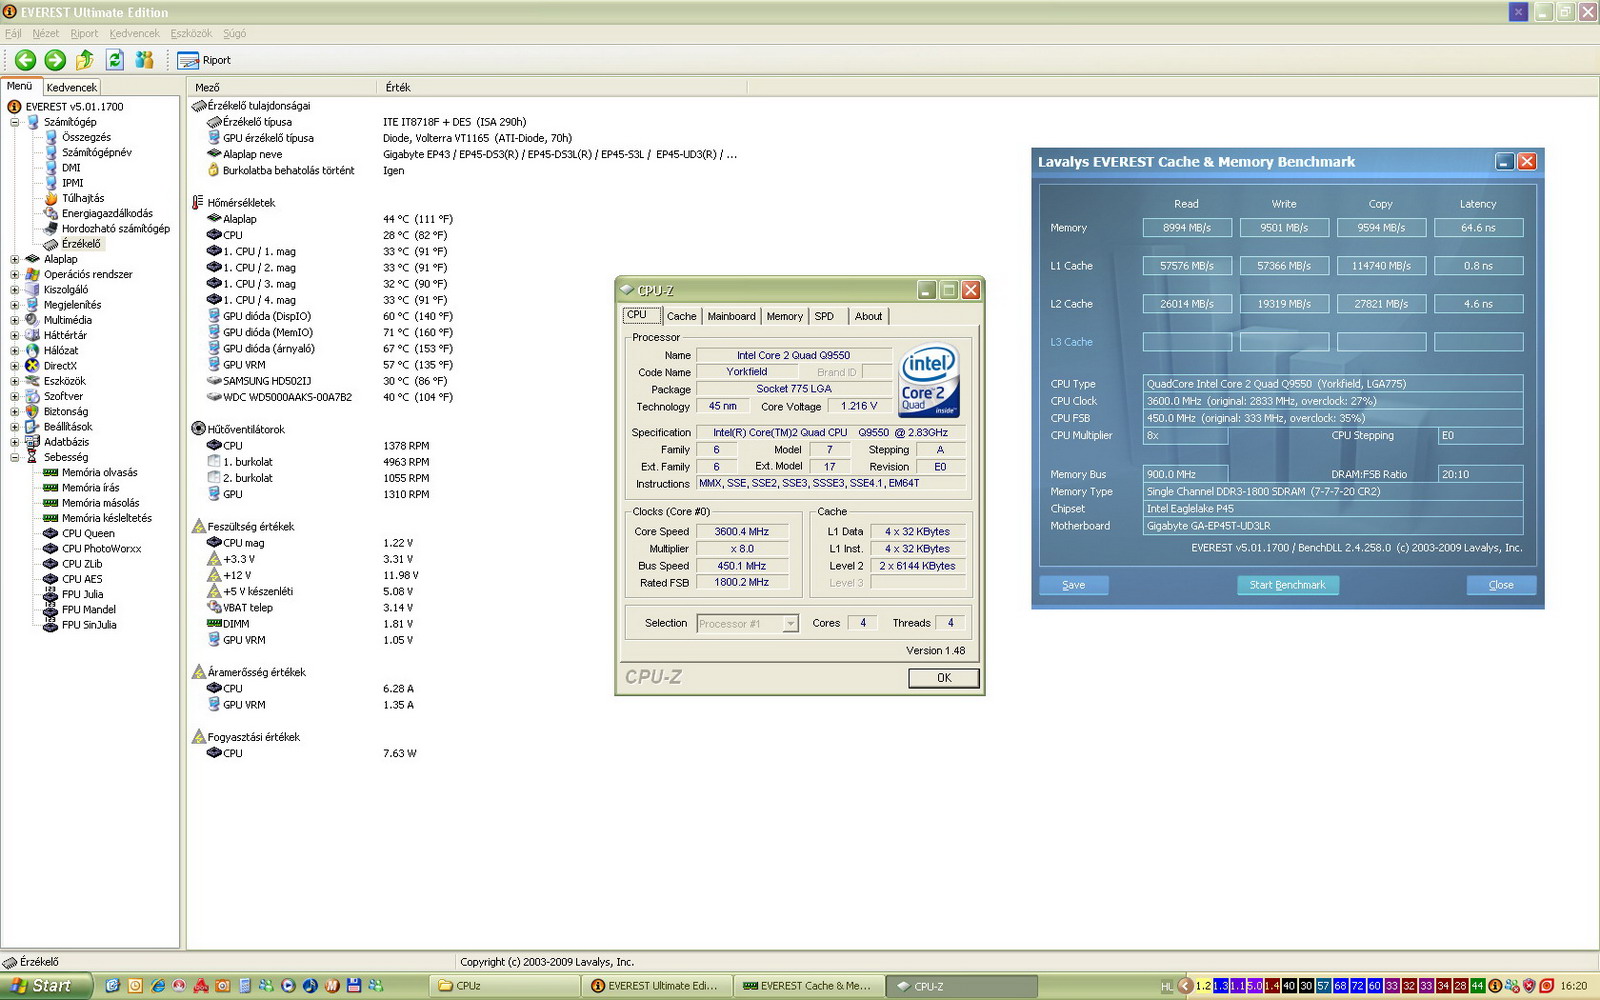Select CPU PhotoWorxx benchmark icon
Image resolution: width=1600 pixels, height=1000 pixels.
click(50, 548)
